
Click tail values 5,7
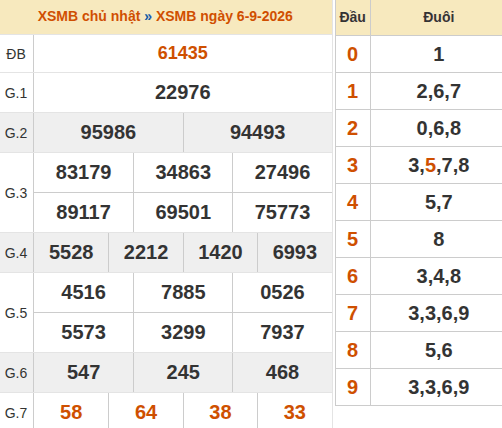(439, 203)
